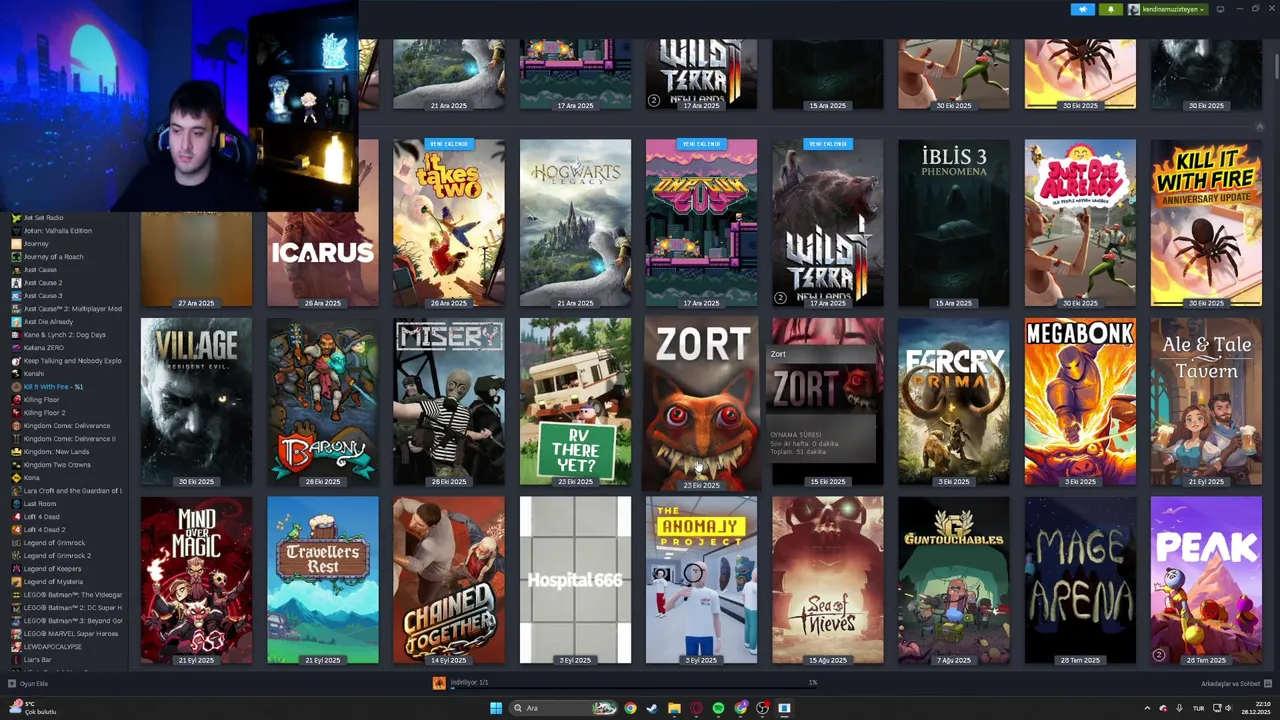Image resolution: width=1280 pixels, height=720 pixels.
Task: Select Last Room in game list
Action: [40, 504]
